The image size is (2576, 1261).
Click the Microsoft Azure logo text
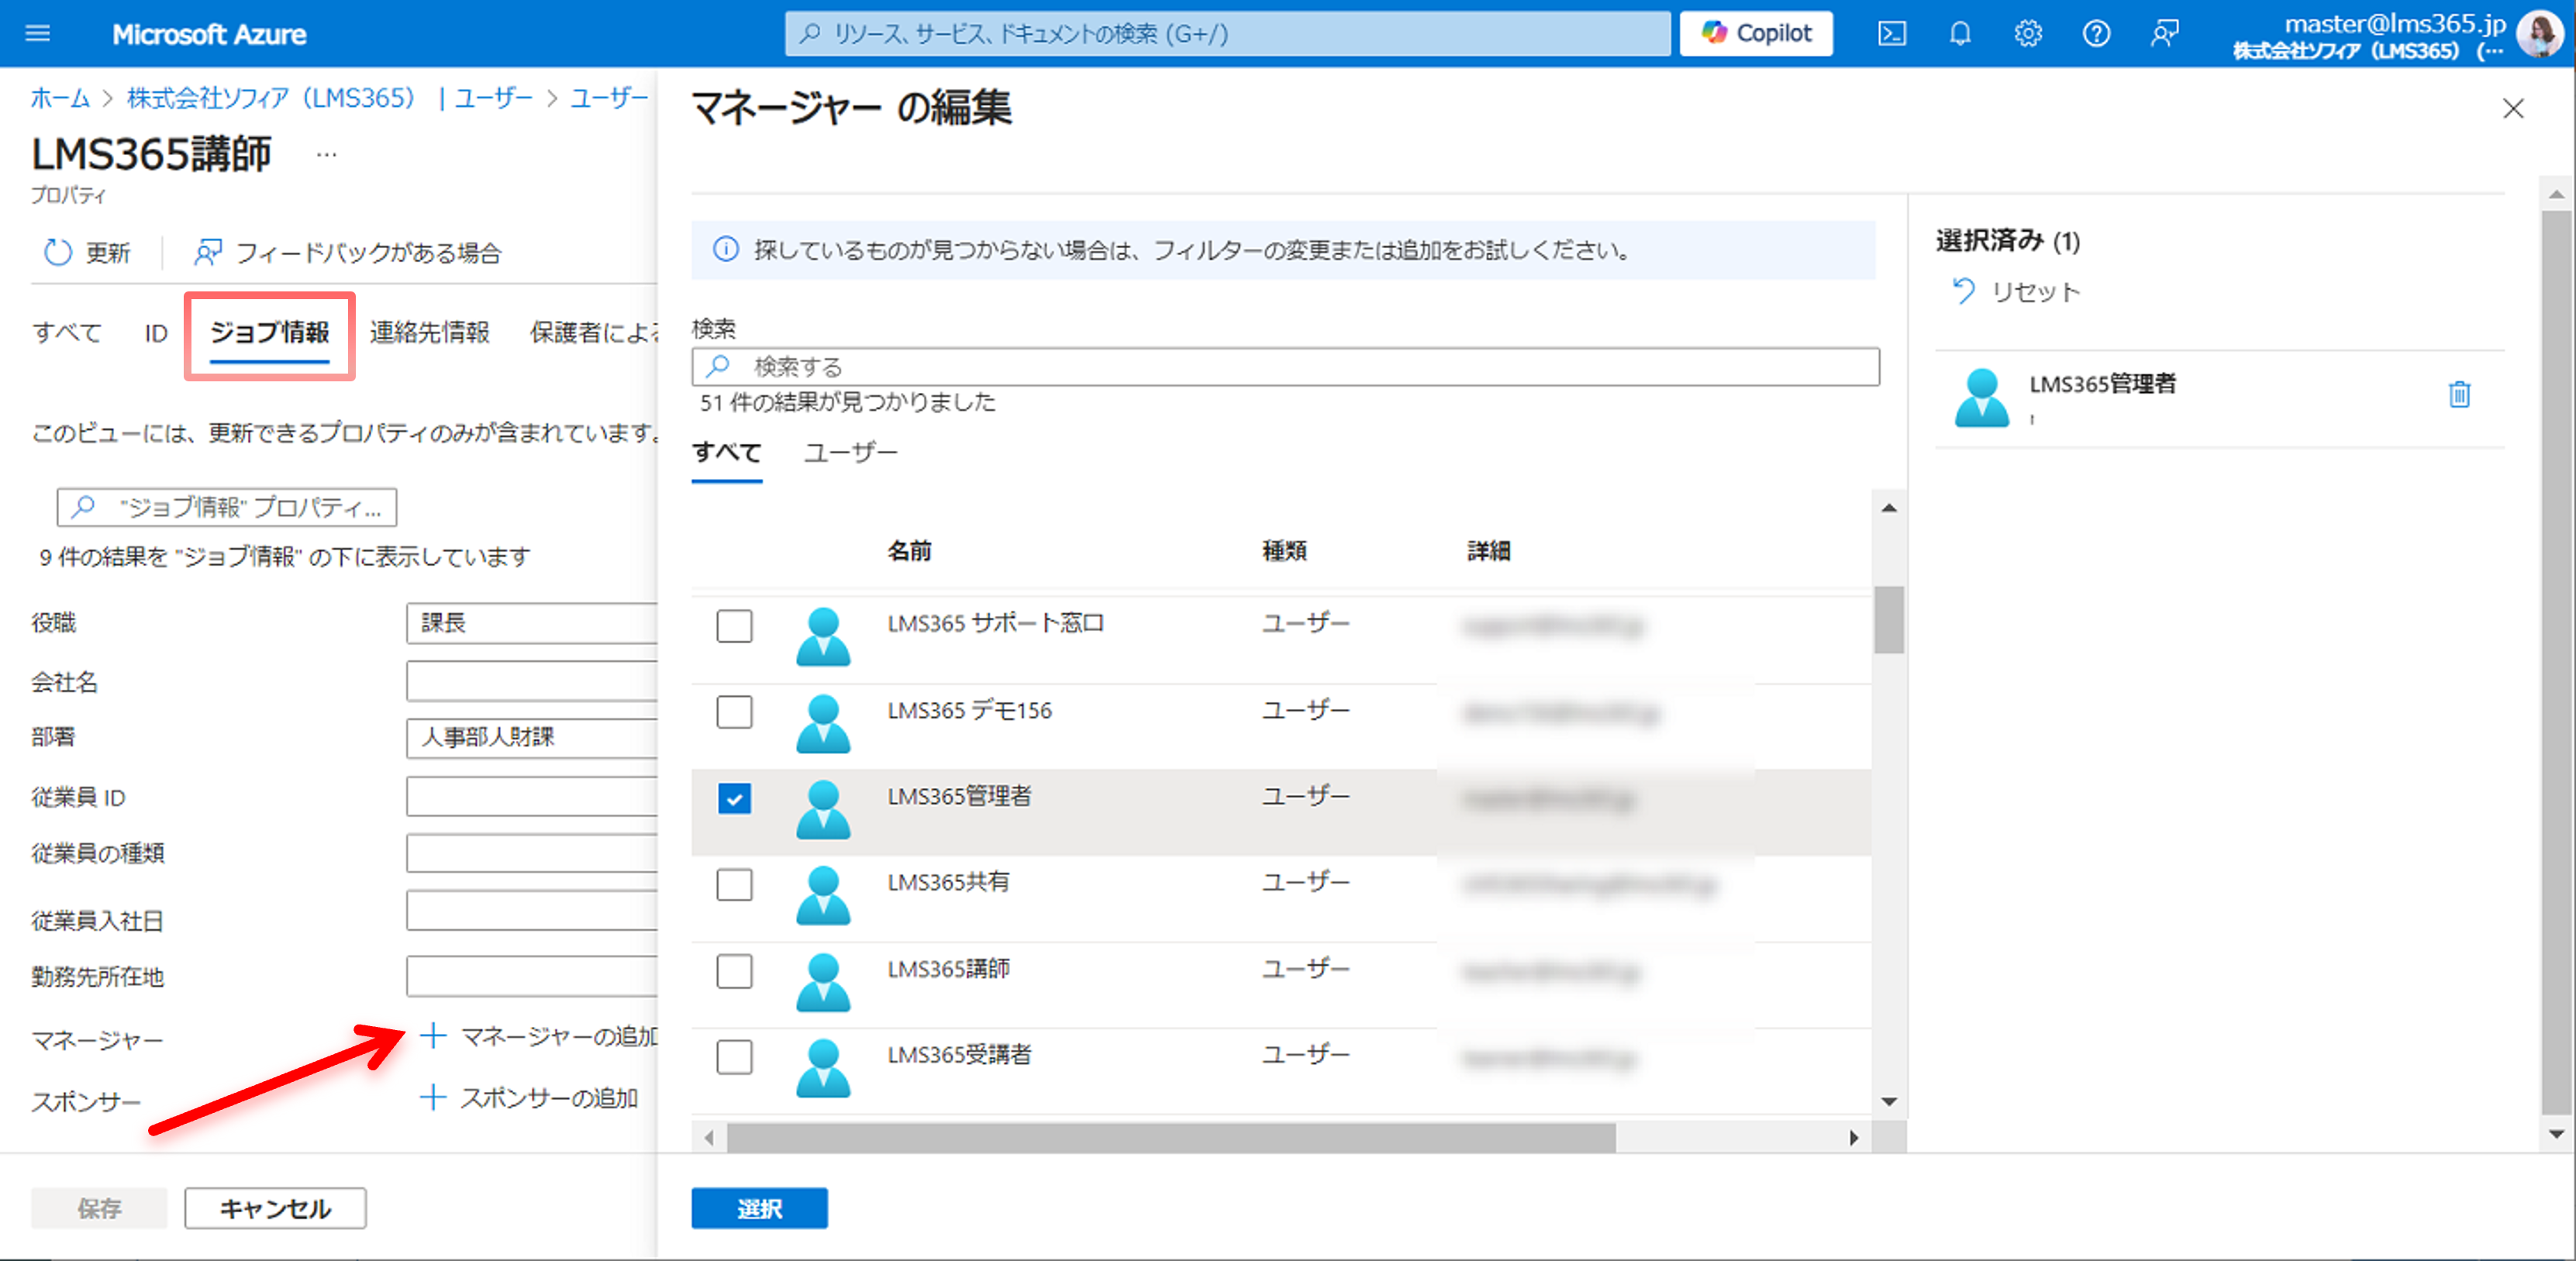coord(209,34)
